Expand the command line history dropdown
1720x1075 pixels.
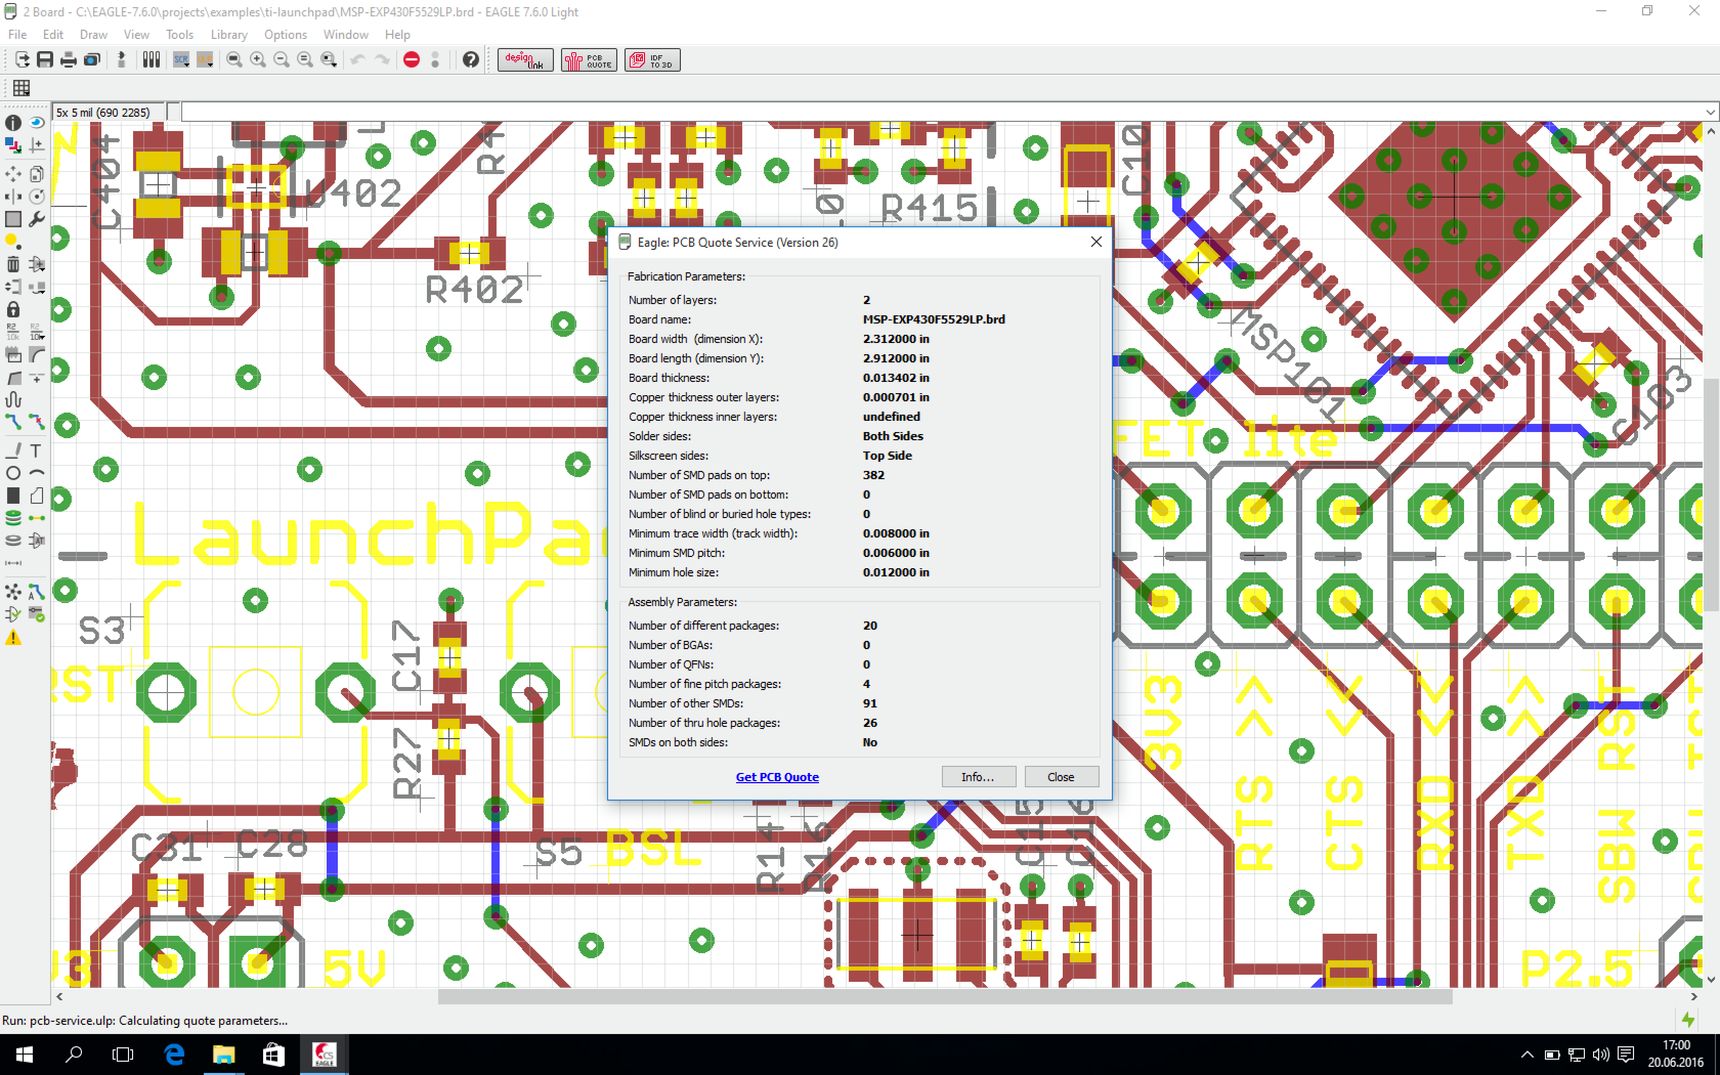coord(1710,112)
